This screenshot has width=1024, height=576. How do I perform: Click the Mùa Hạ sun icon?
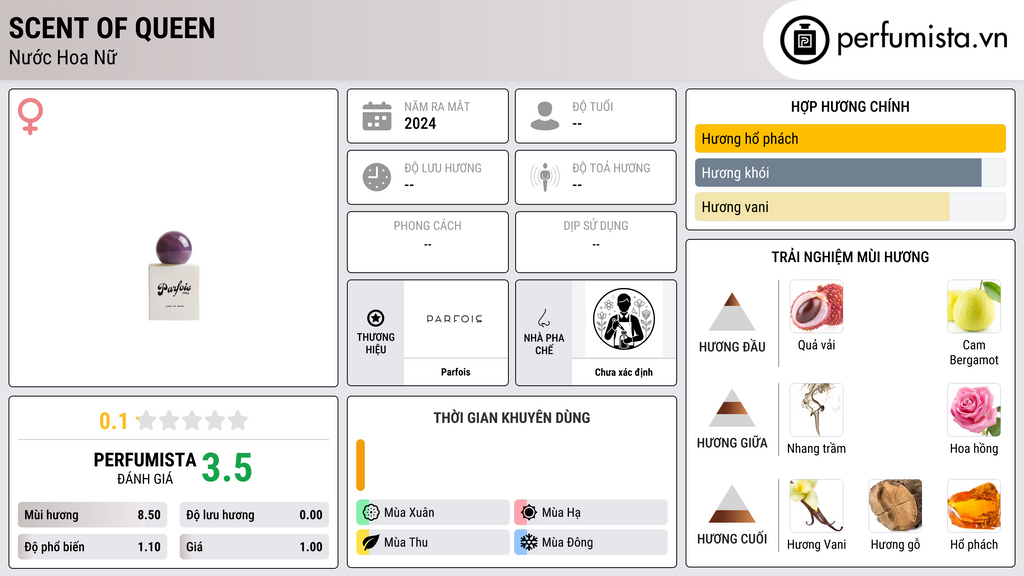pyautogui.click(x=529, y=512)
